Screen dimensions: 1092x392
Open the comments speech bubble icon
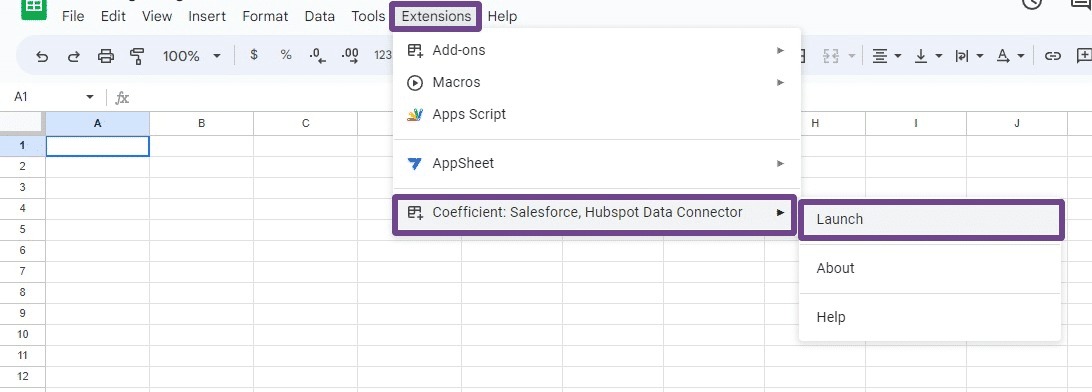click(1081, 3)
